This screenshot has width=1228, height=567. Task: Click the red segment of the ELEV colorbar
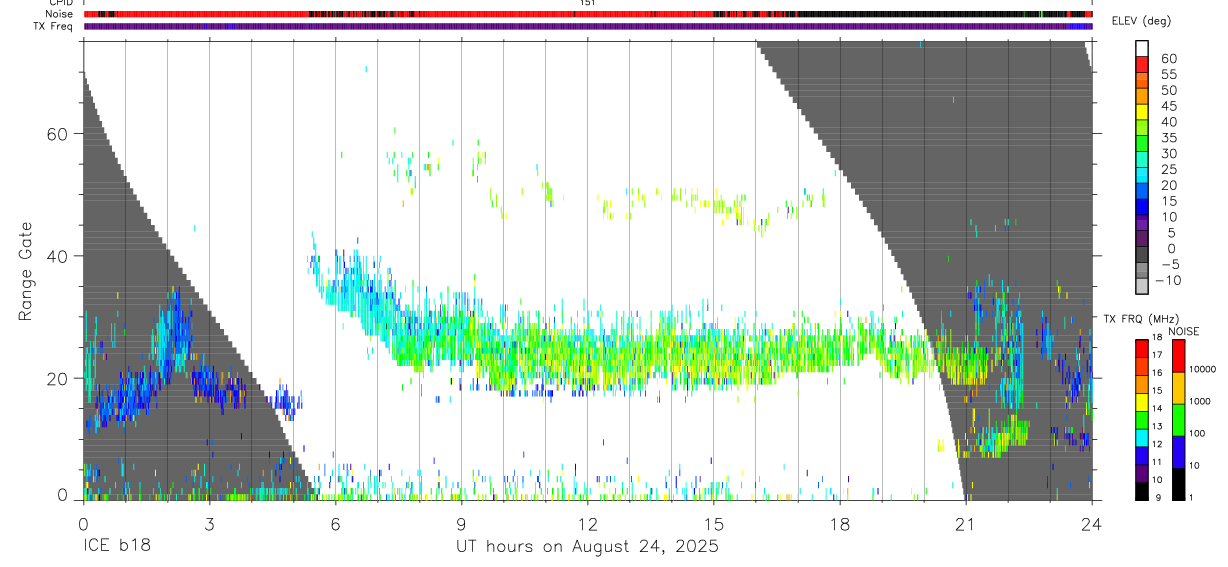pyautogui.click(x=1142, y=64)
